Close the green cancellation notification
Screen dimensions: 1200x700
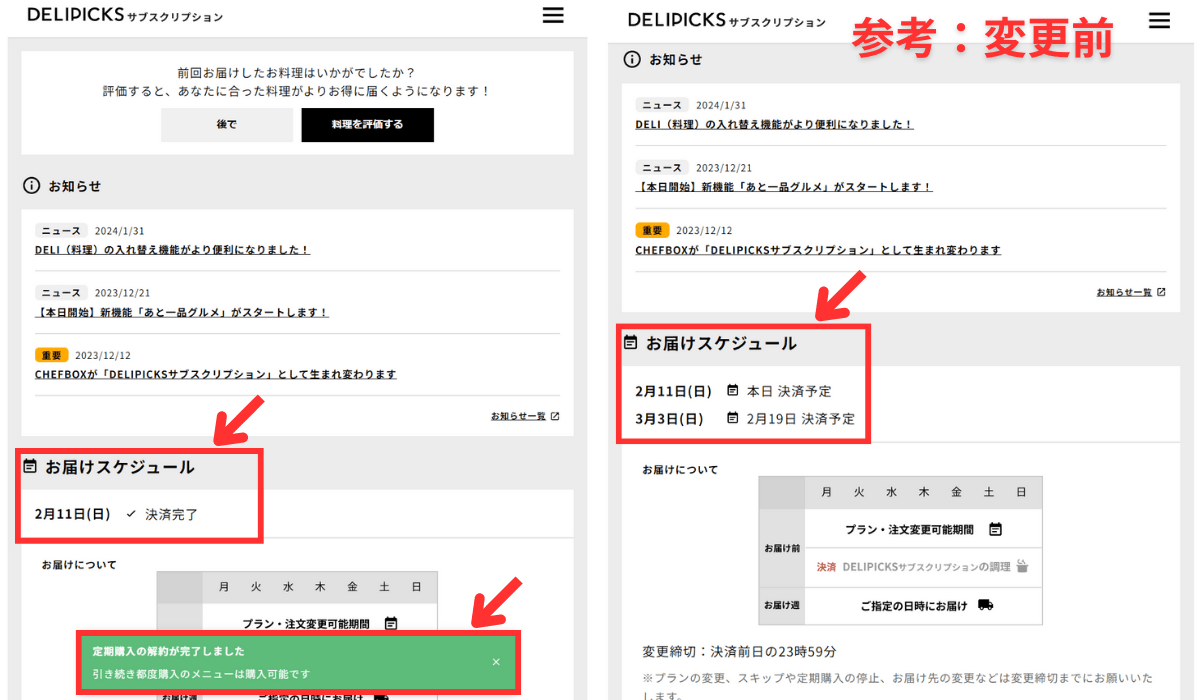(x=496, y=662)
